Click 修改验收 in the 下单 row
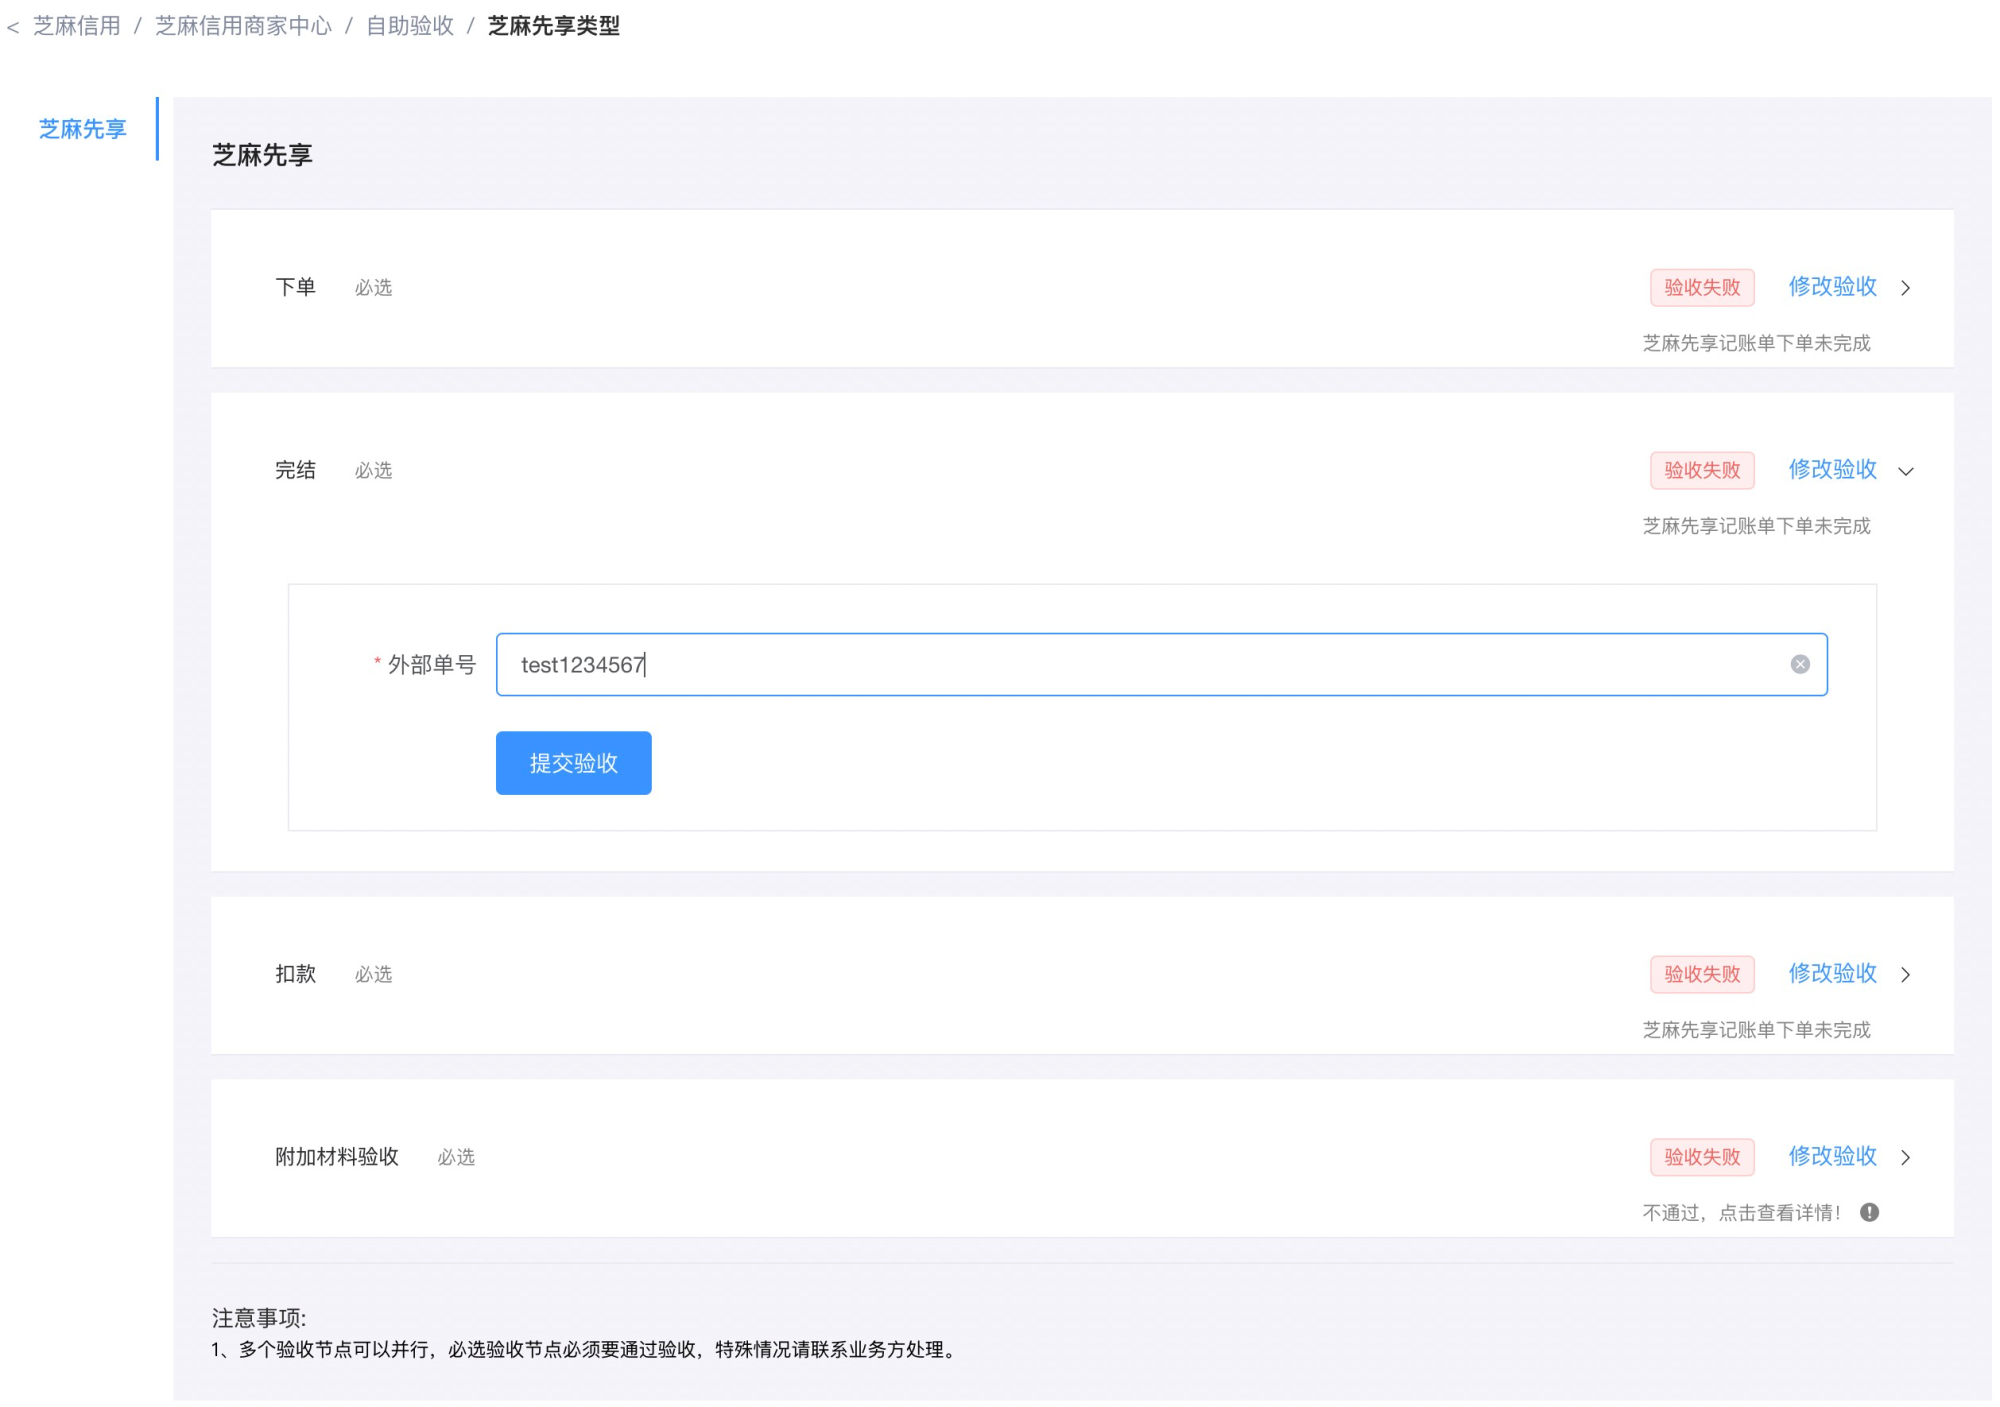 (1832, 287)
